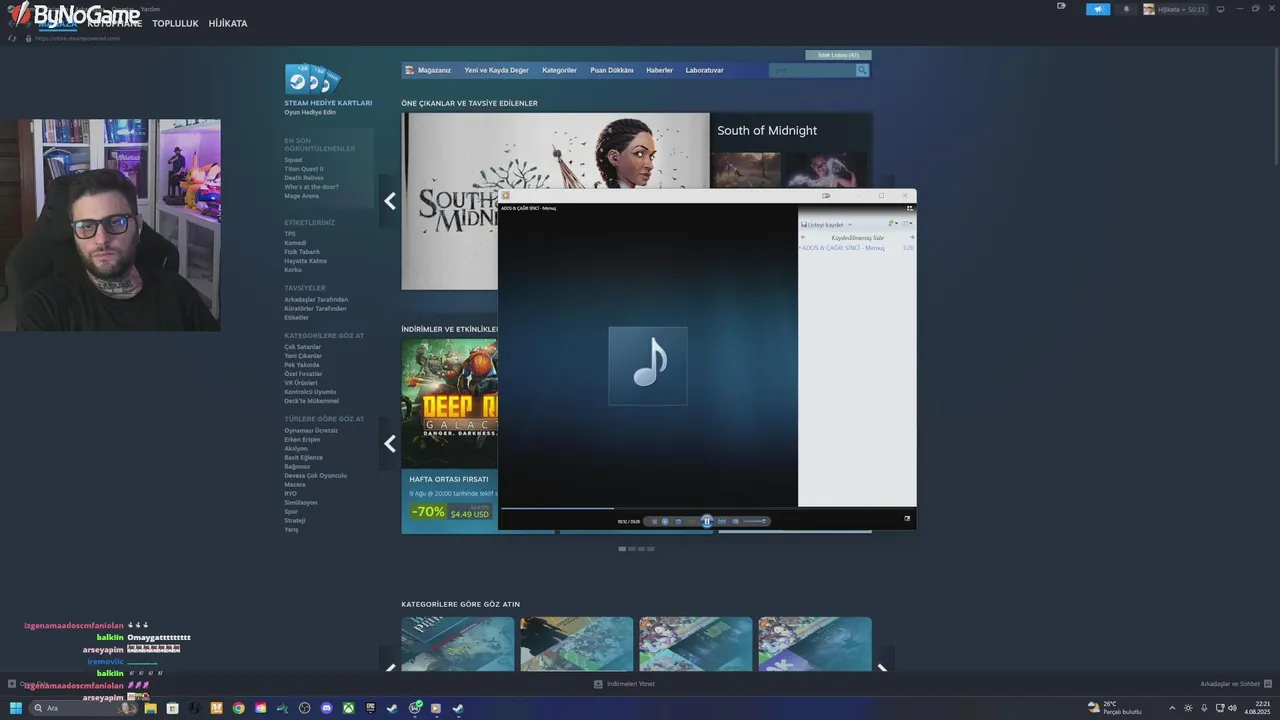Adjust the Media Player volume slider
The width and height of the screenshot is (1280, 720).
click(755, 521)
